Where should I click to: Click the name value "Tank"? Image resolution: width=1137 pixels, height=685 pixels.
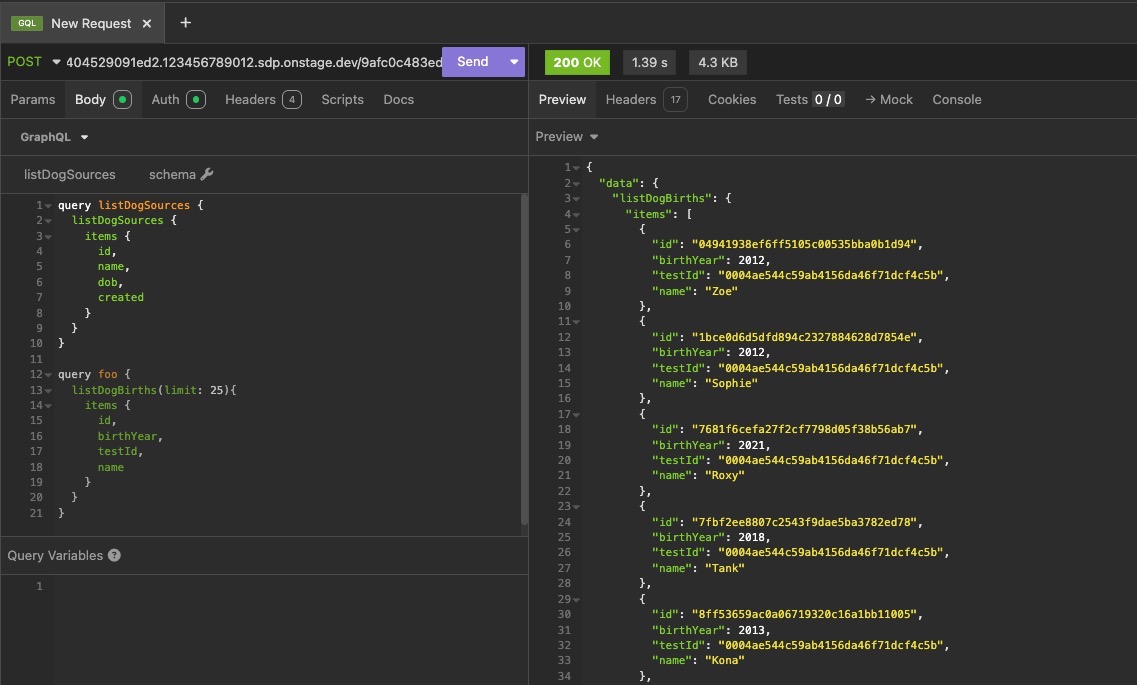724,568
